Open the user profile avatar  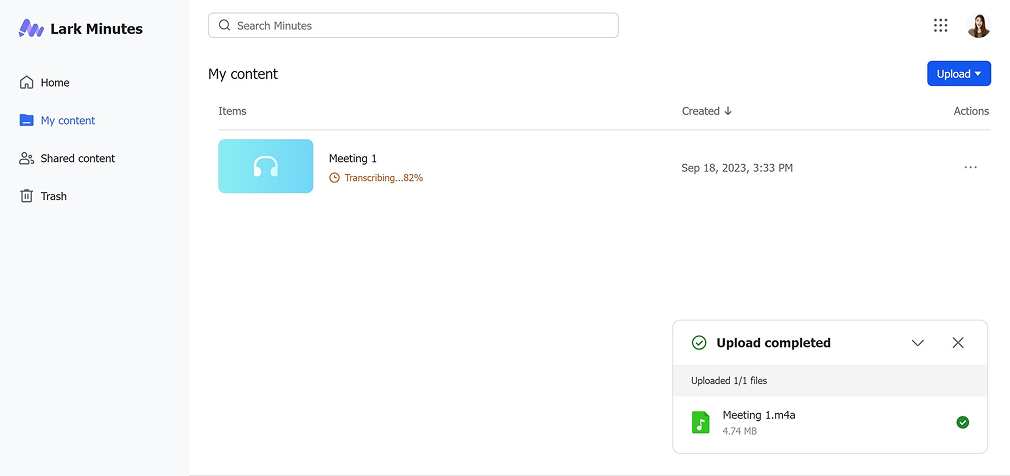coord(978,26)
